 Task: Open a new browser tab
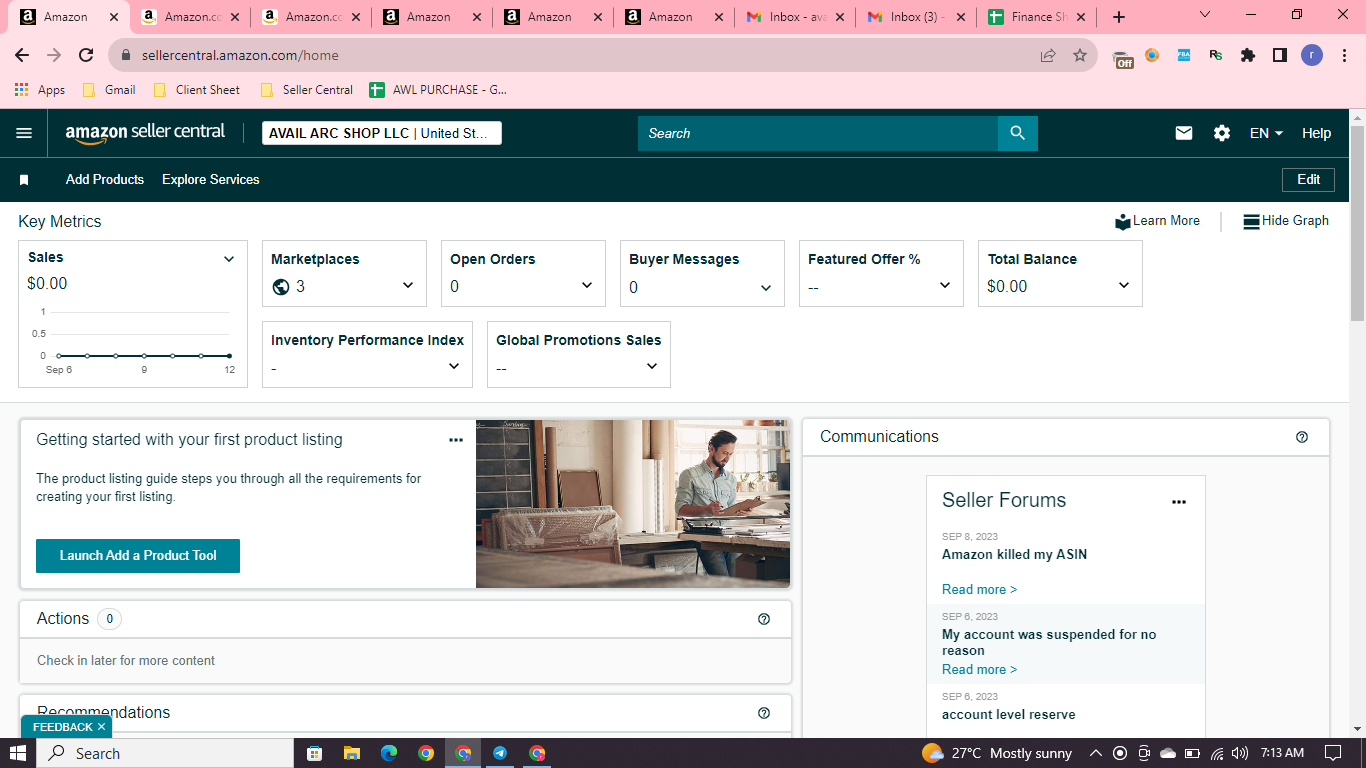[x=1119, y=17]
